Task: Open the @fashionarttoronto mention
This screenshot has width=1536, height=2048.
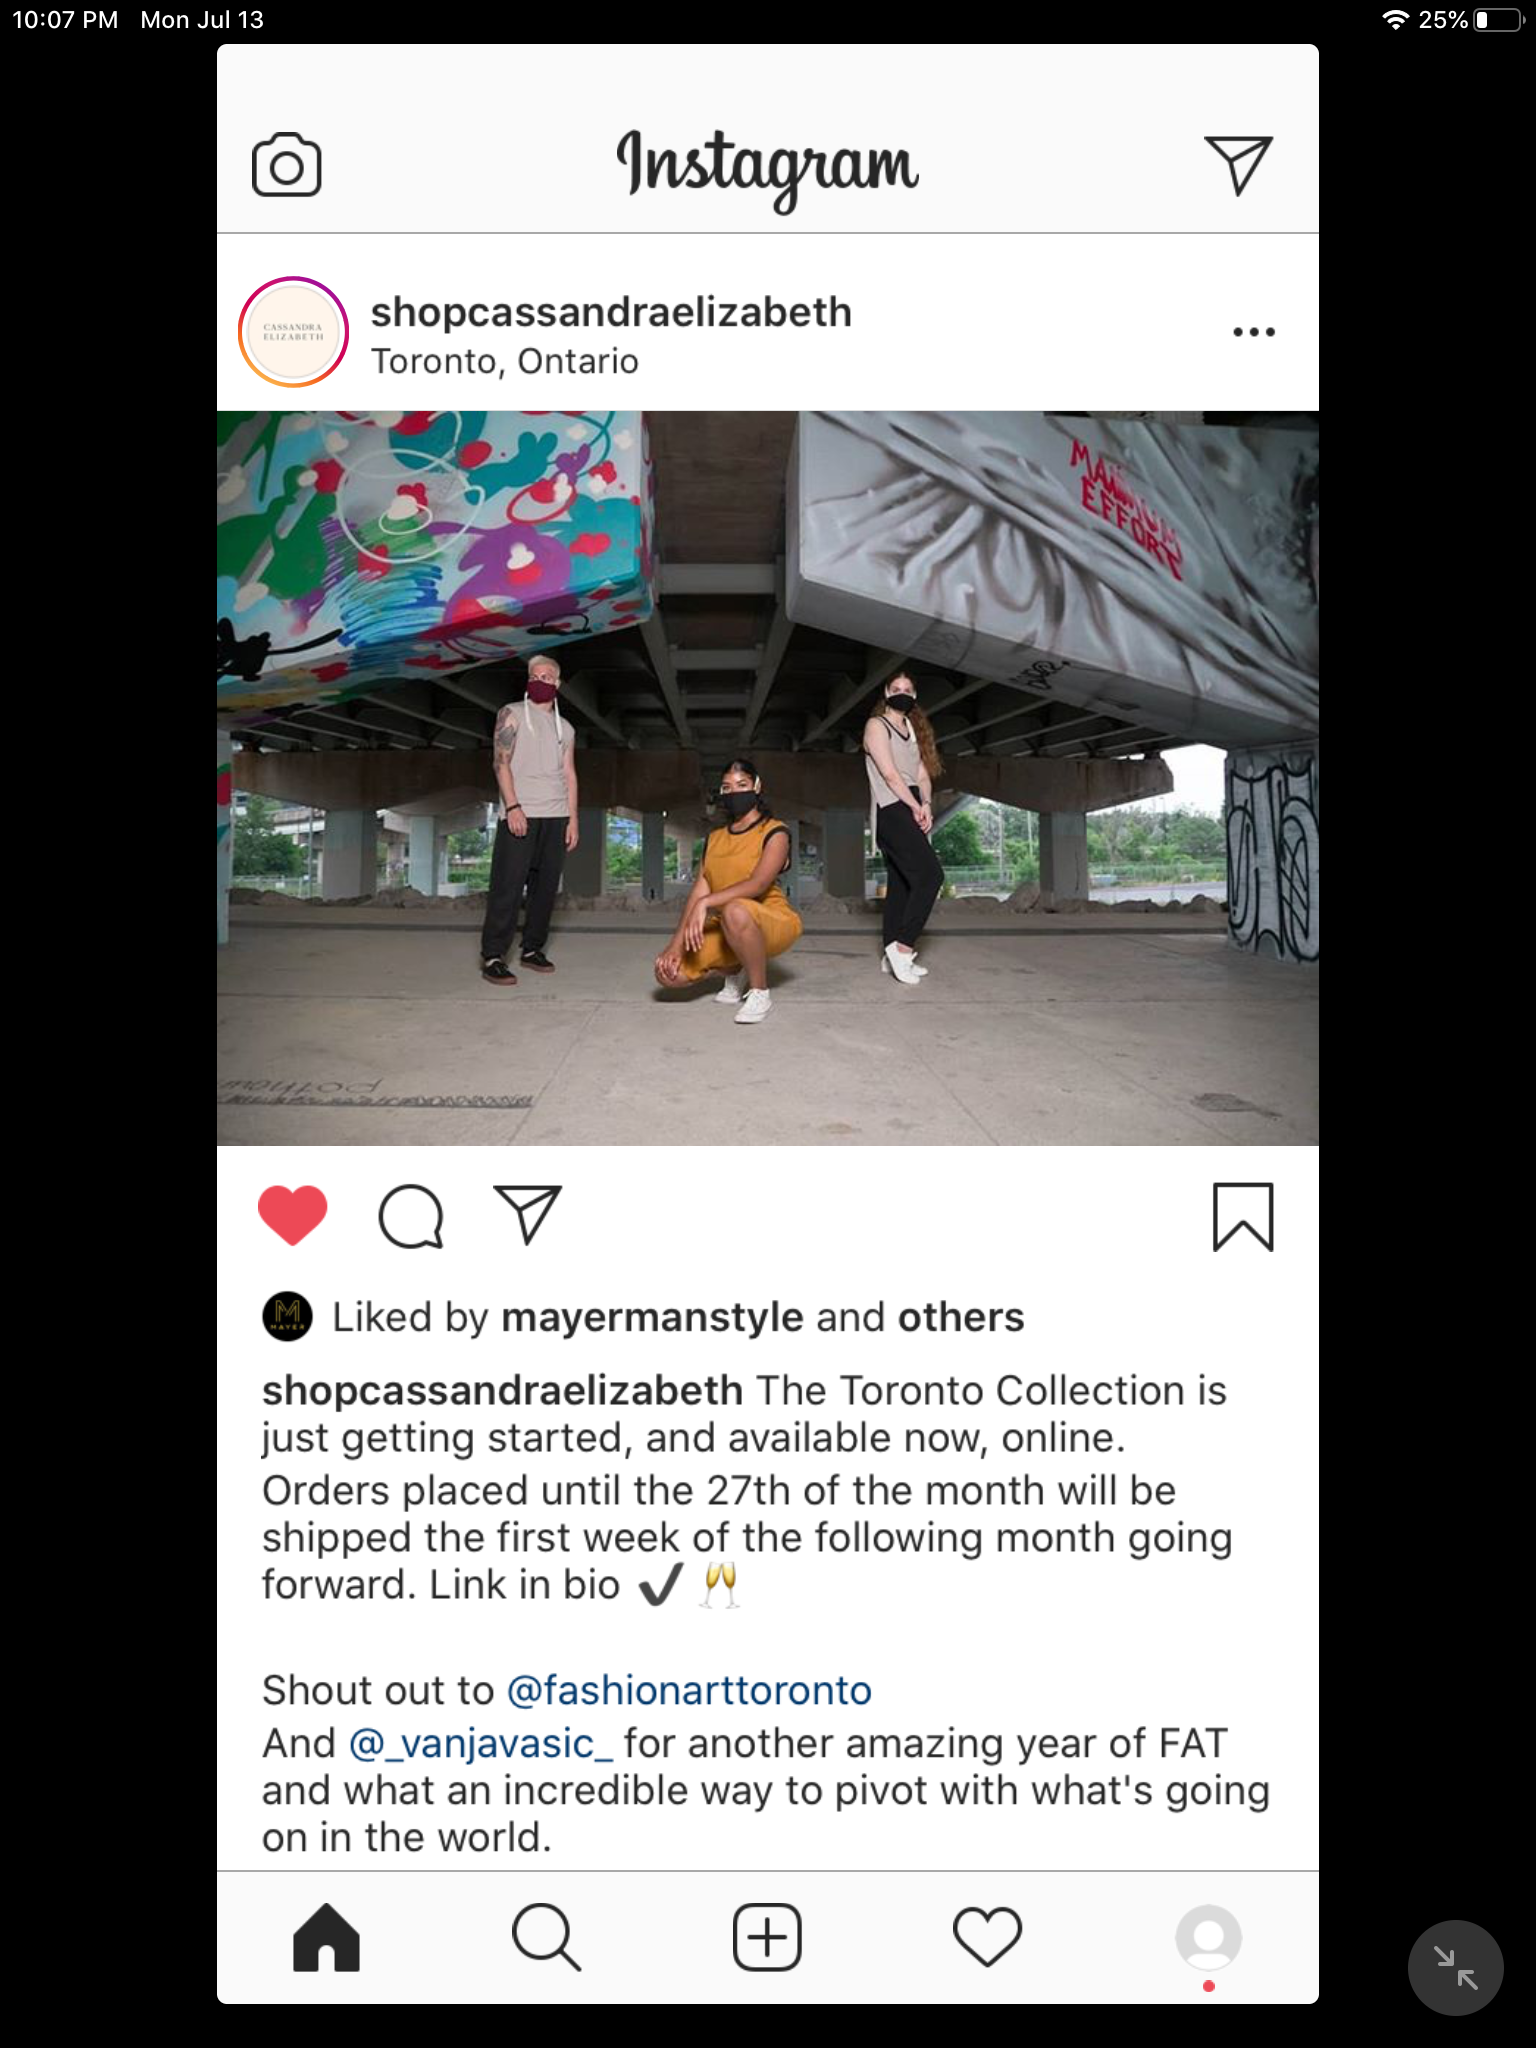Action: tap(689, 1690)
